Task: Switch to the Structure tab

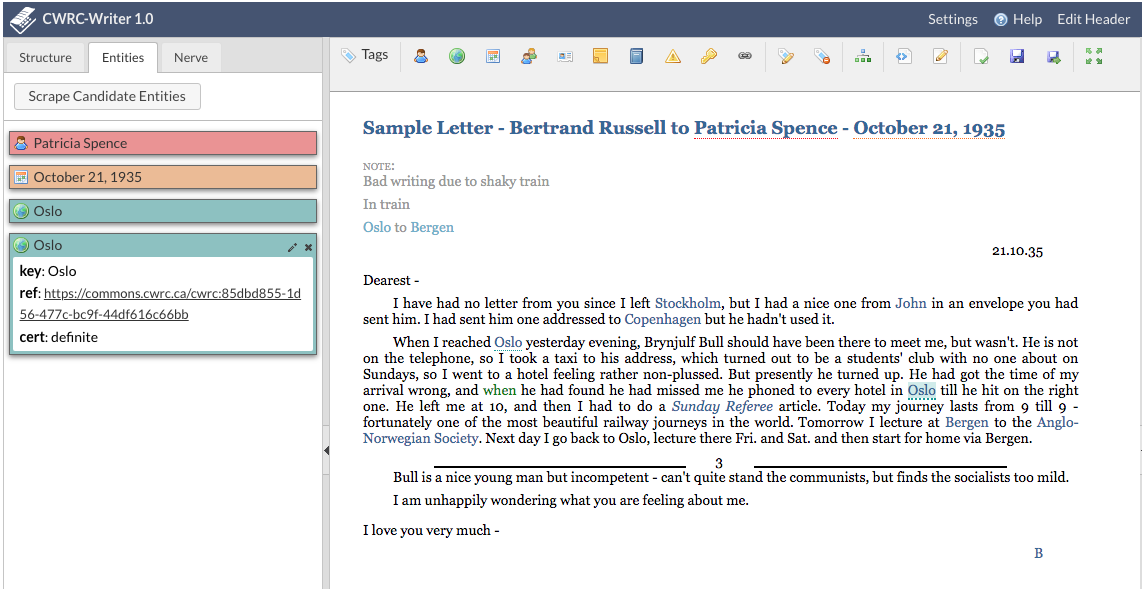Action: click(x=45, y=58)
